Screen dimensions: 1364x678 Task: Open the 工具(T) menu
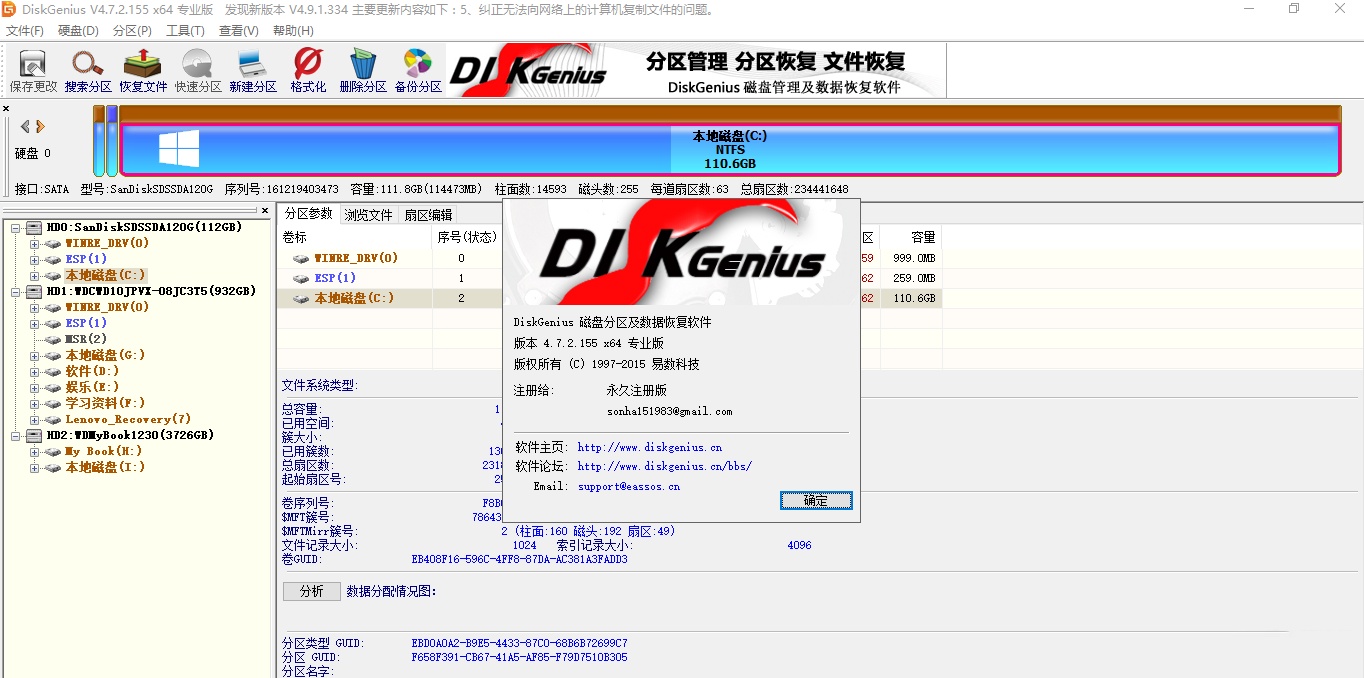click(x=185, y=31)
